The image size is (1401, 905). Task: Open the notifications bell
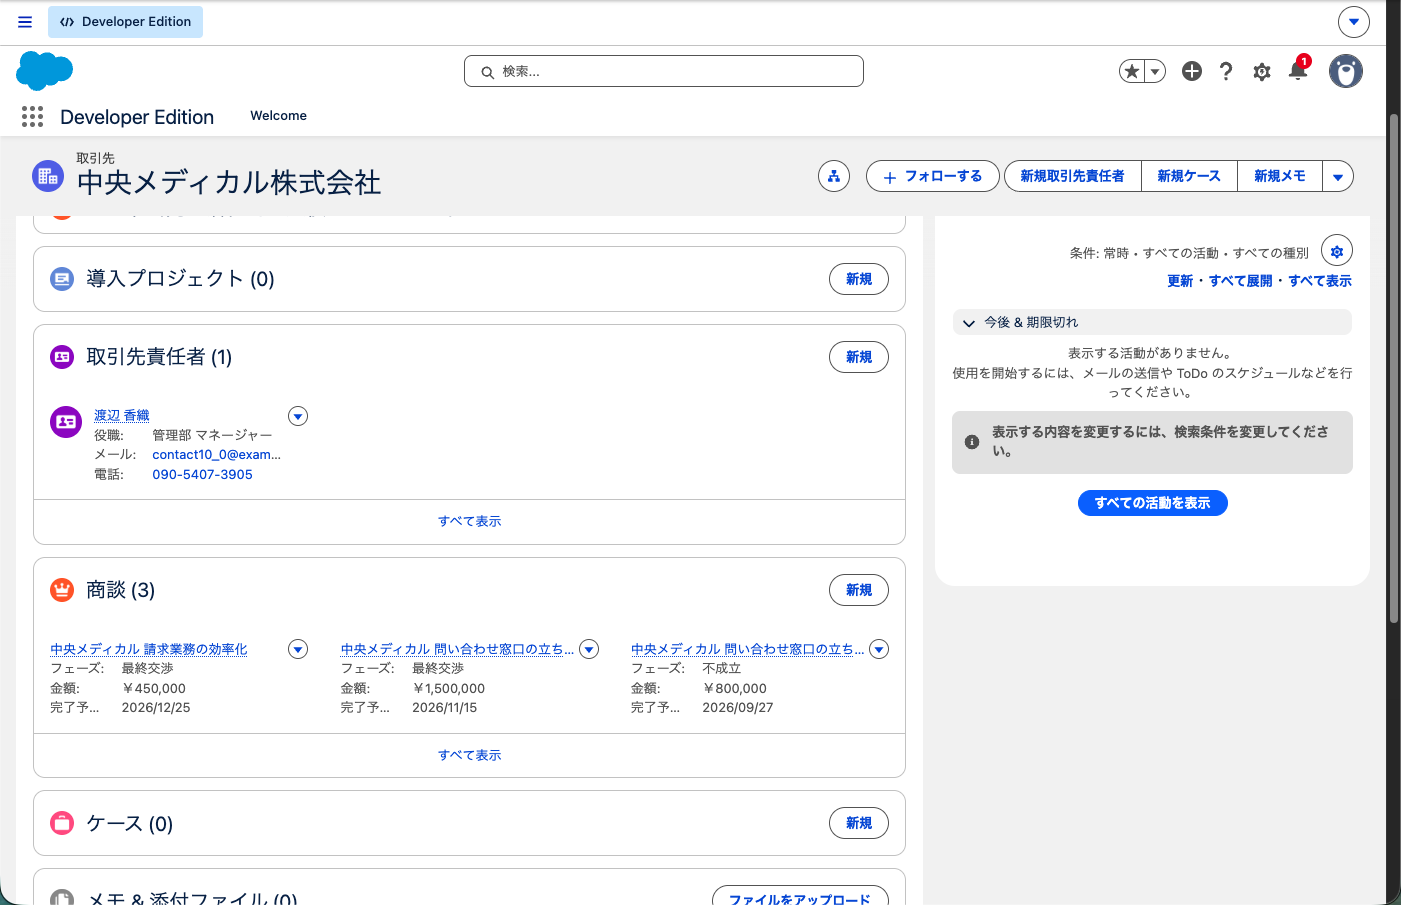tap(1298, 70)
